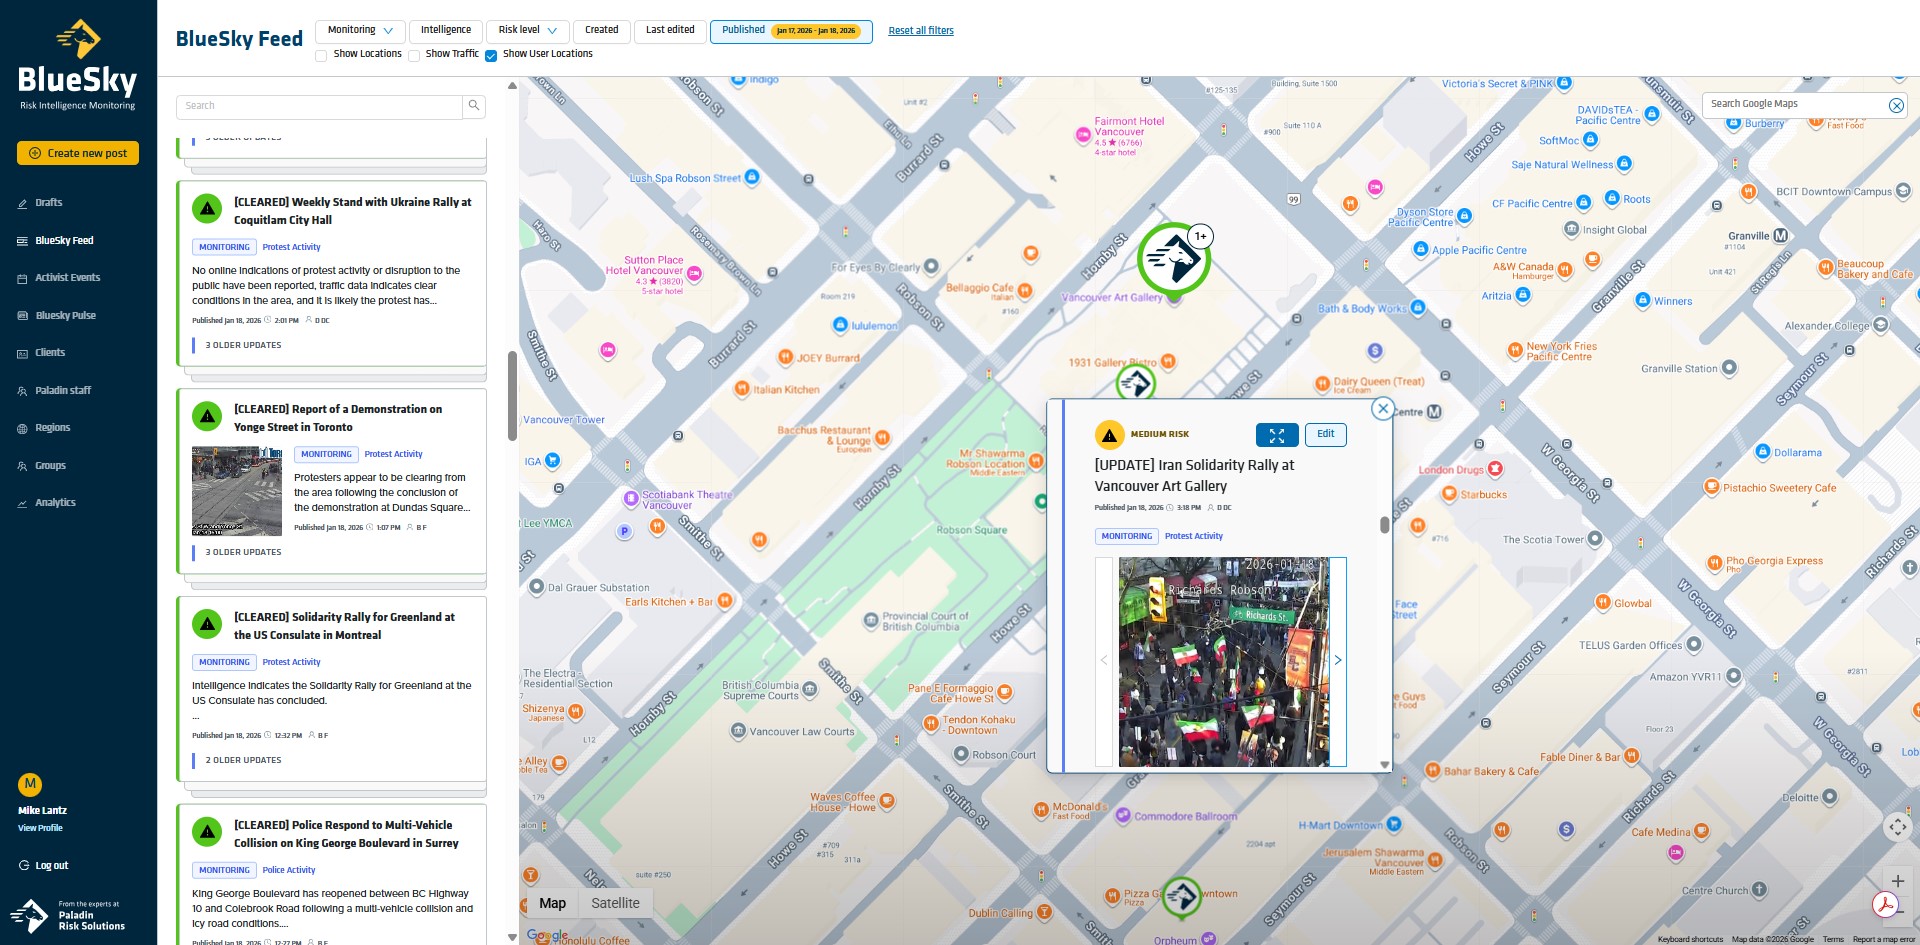
Task: Click Create new post button
Action: [x=78, y=153]
